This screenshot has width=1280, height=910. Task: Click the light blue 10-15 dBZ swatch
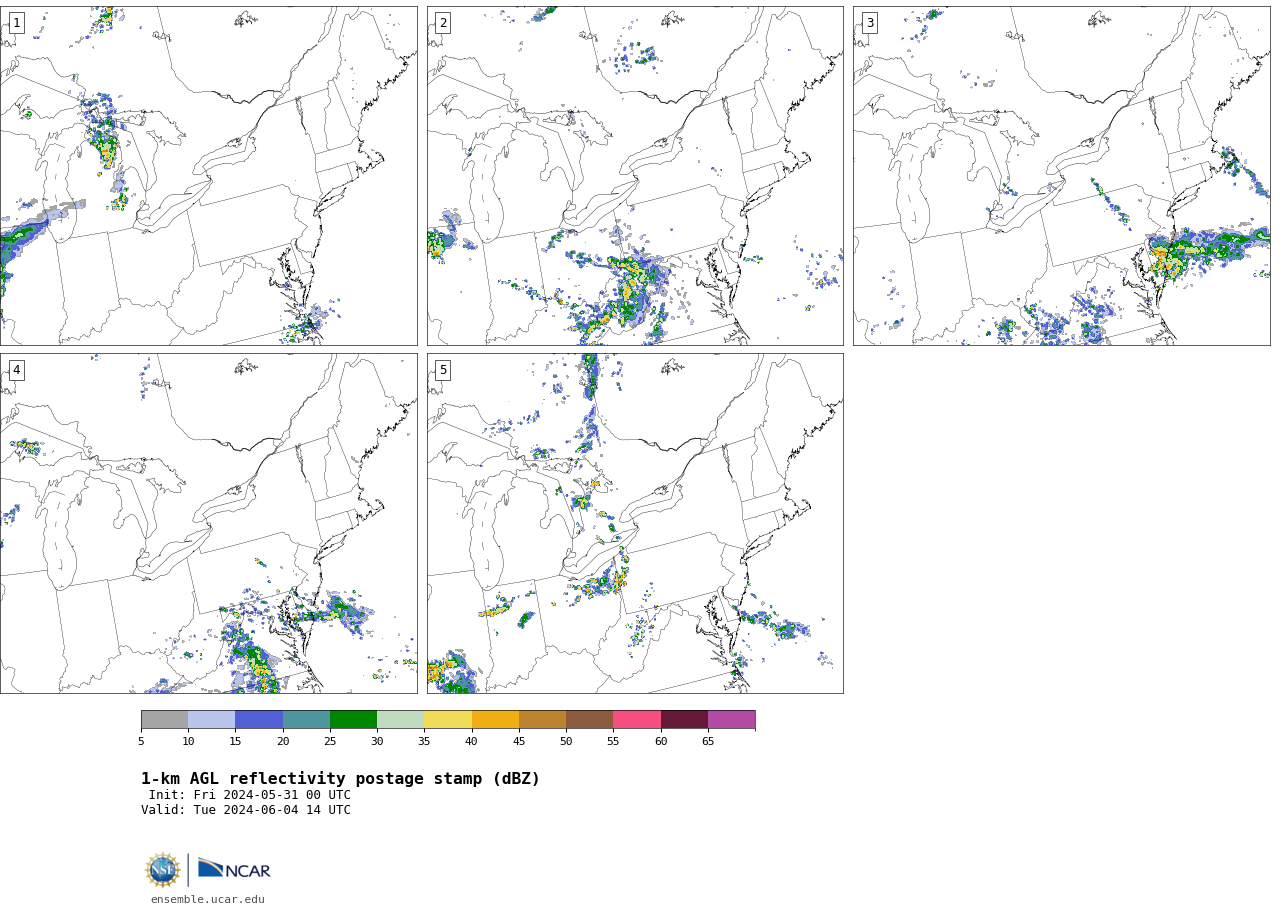click(211, 720)
